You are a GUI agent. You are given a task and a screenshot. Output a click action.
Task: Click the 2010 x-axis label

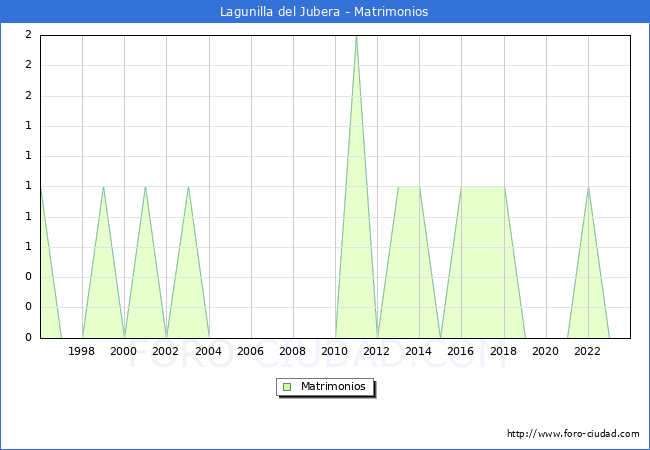pos(335,351)
